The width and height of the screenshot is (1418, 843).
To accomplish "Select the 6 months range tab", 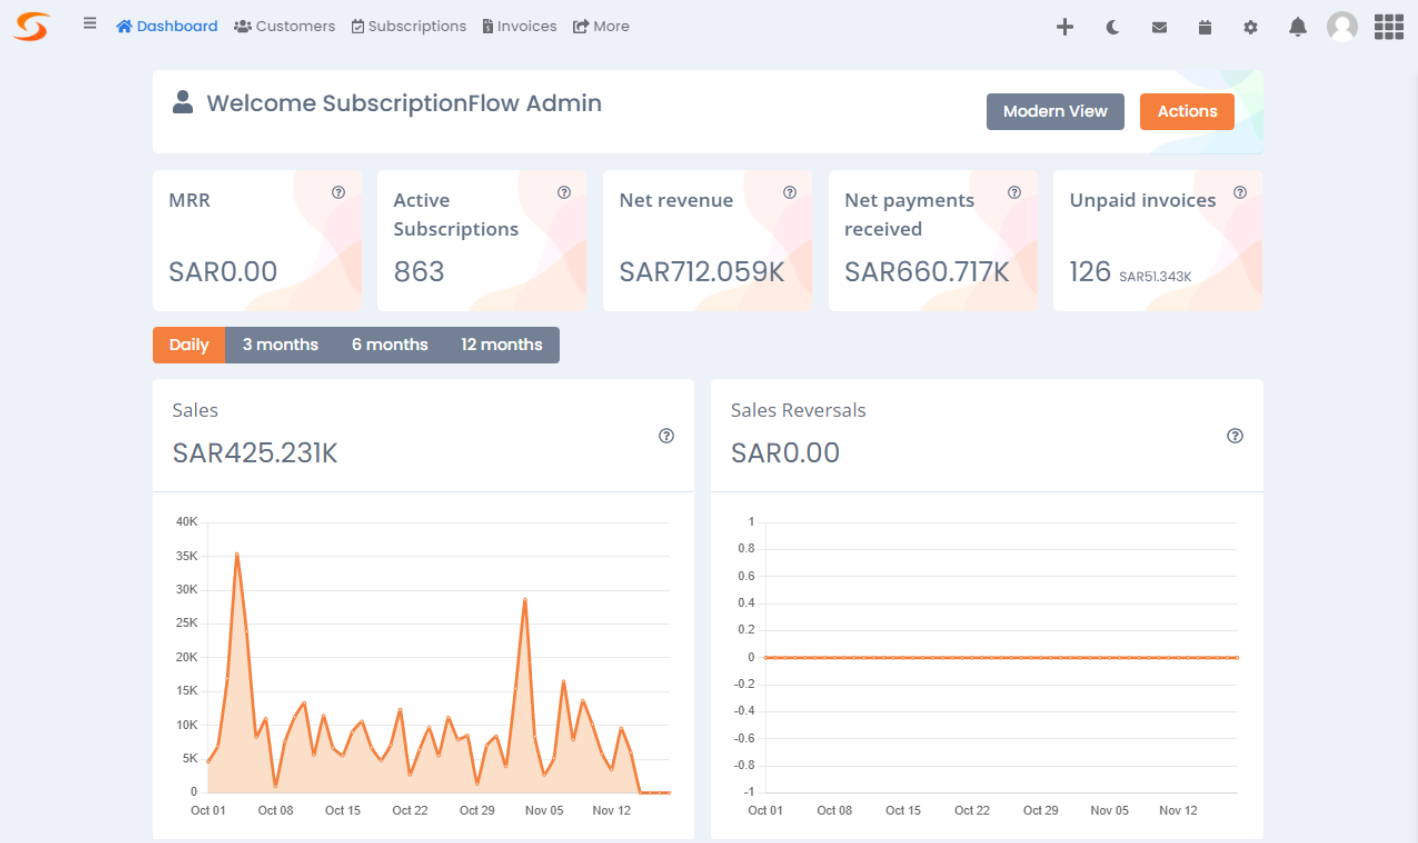I will 390,345.
